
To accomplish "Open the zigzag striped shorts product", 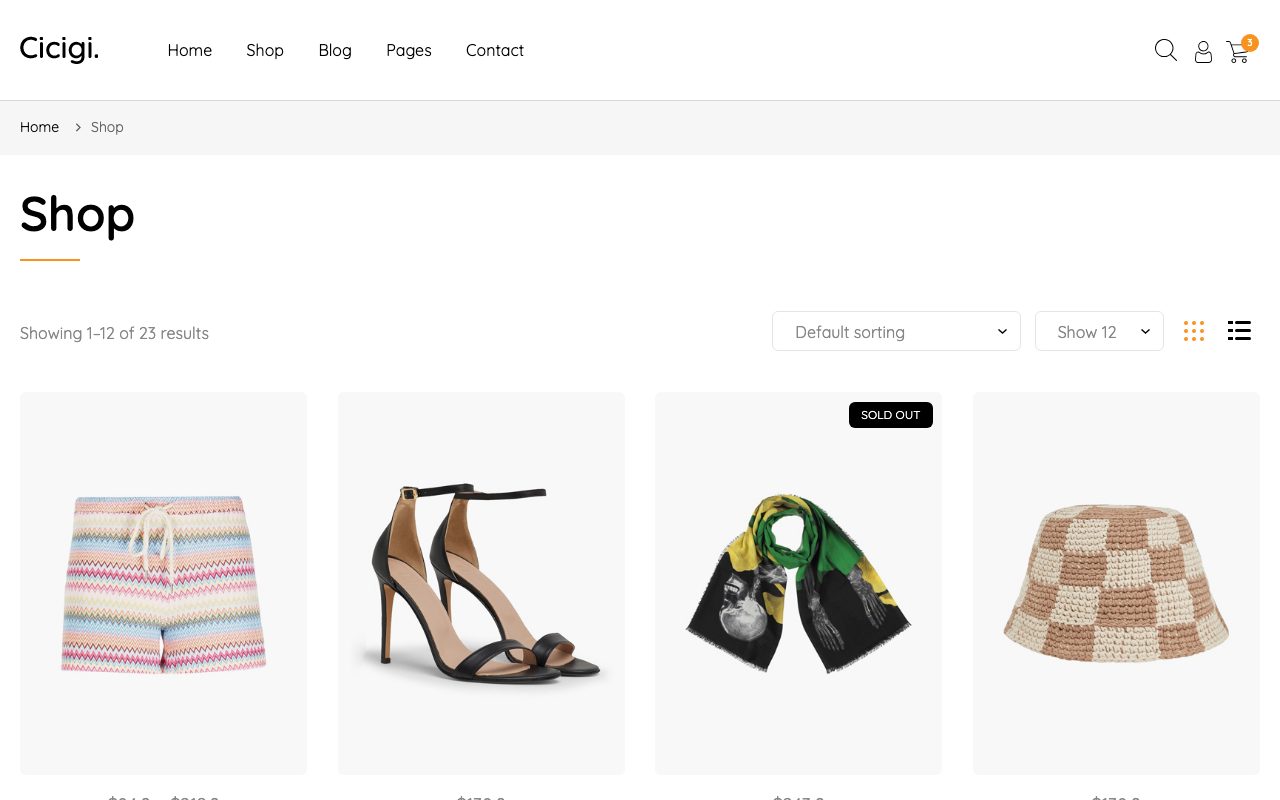I will [164, 583].
